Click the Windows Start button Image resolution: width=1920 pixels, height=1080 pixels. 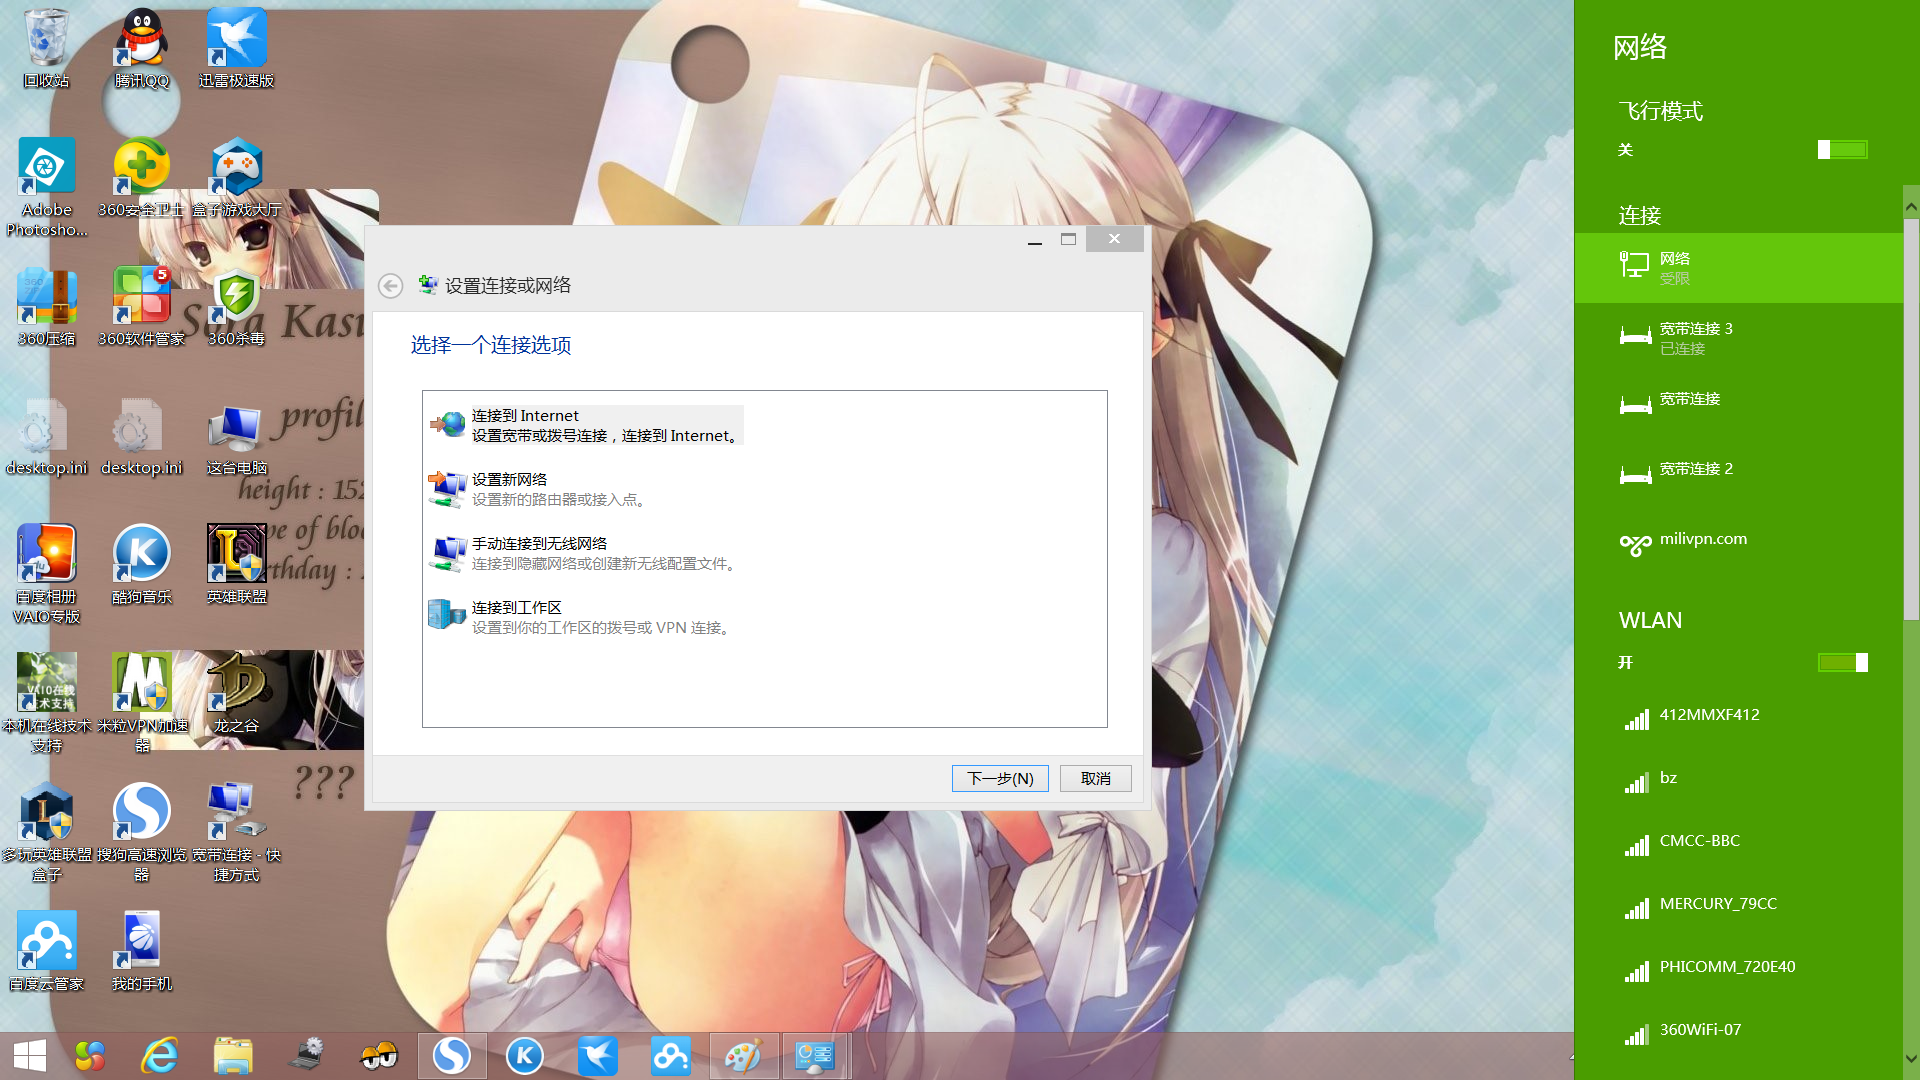pos(30,1056)
